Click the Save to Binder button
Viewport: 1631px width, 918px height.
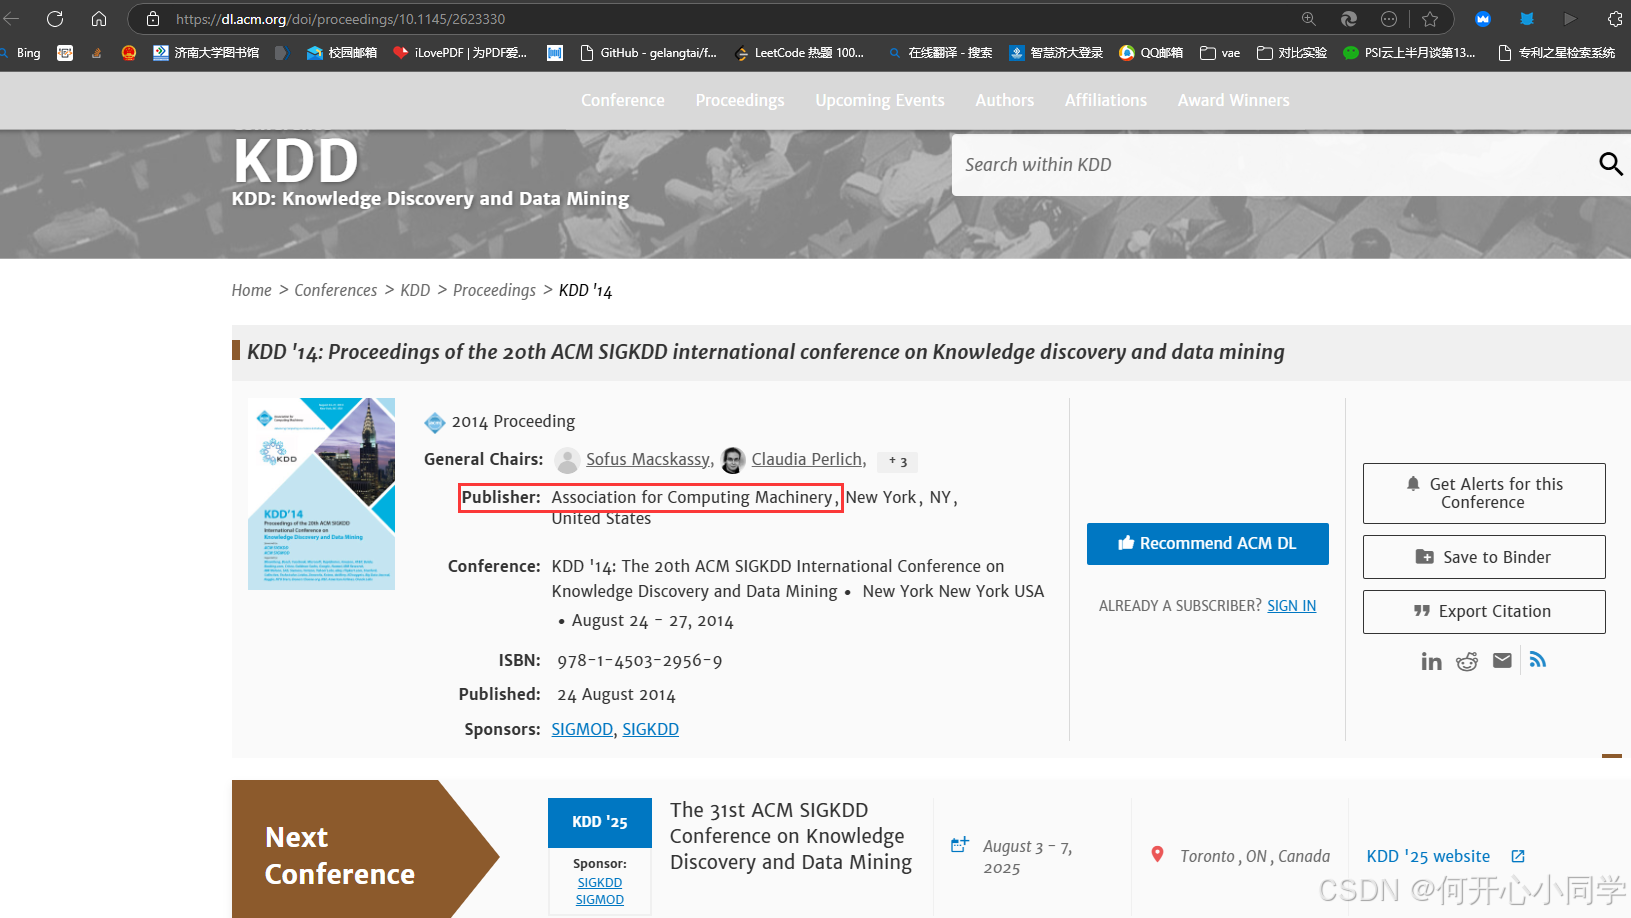tap(1484, 557)
